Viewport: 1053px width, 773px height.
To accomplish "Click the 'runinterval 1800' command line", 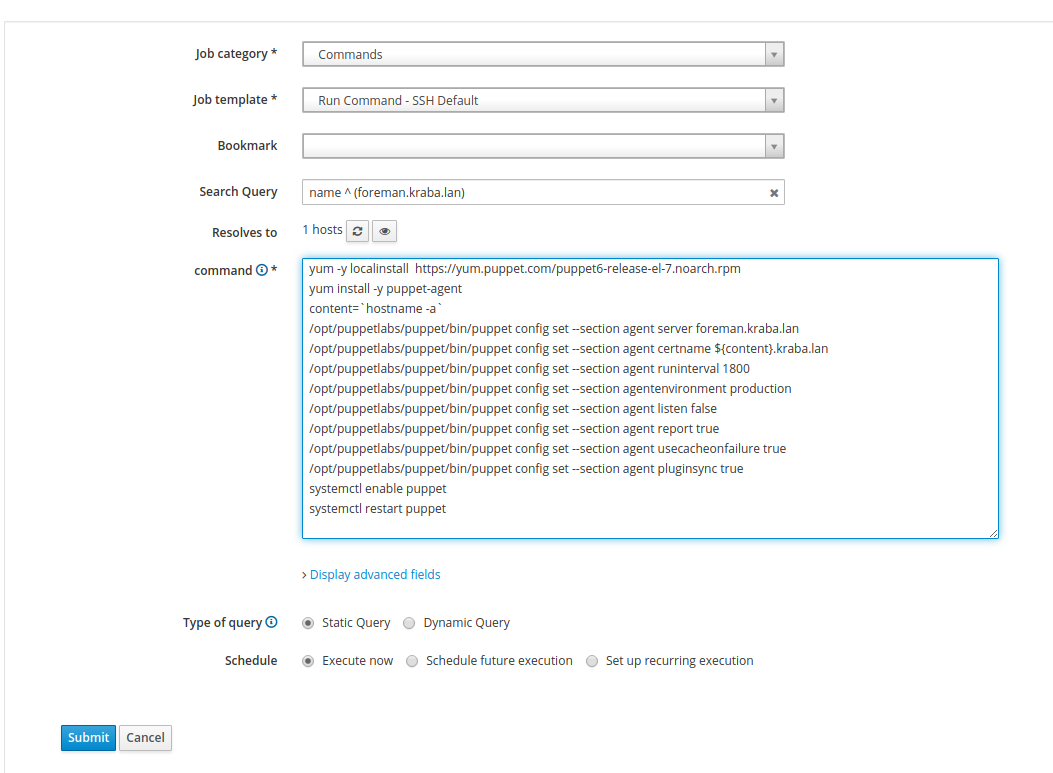I will click(x=529, y=369).
